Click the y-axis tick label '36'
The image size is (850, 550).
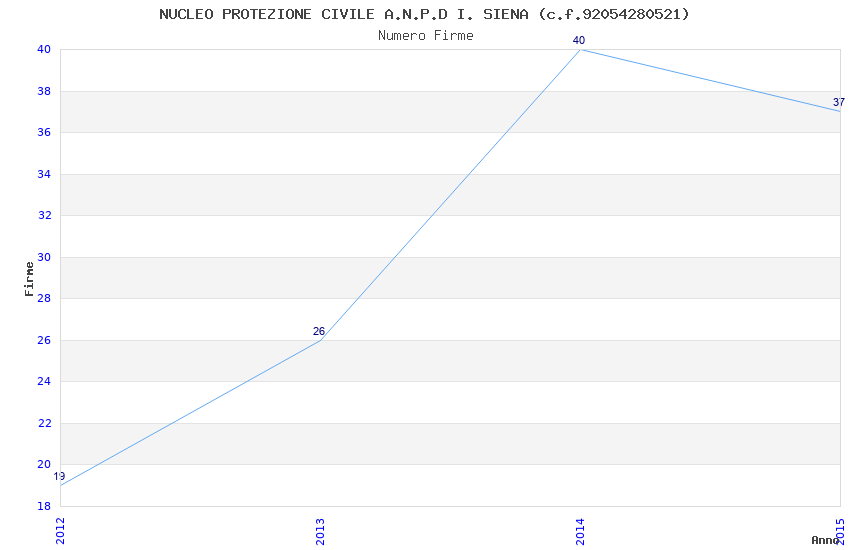tap(44, 132)
